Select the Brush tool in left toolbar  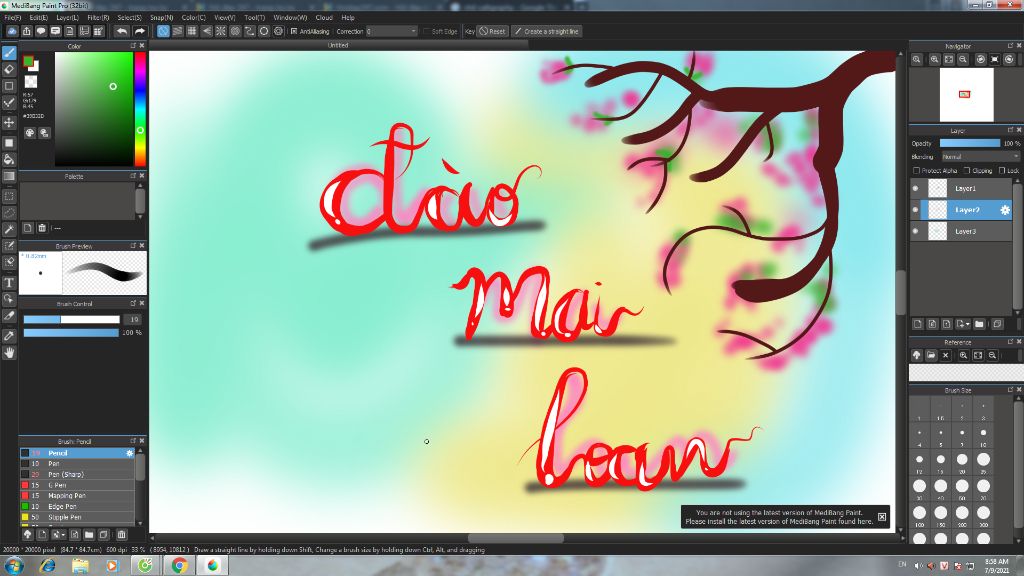tap(9, 53)
